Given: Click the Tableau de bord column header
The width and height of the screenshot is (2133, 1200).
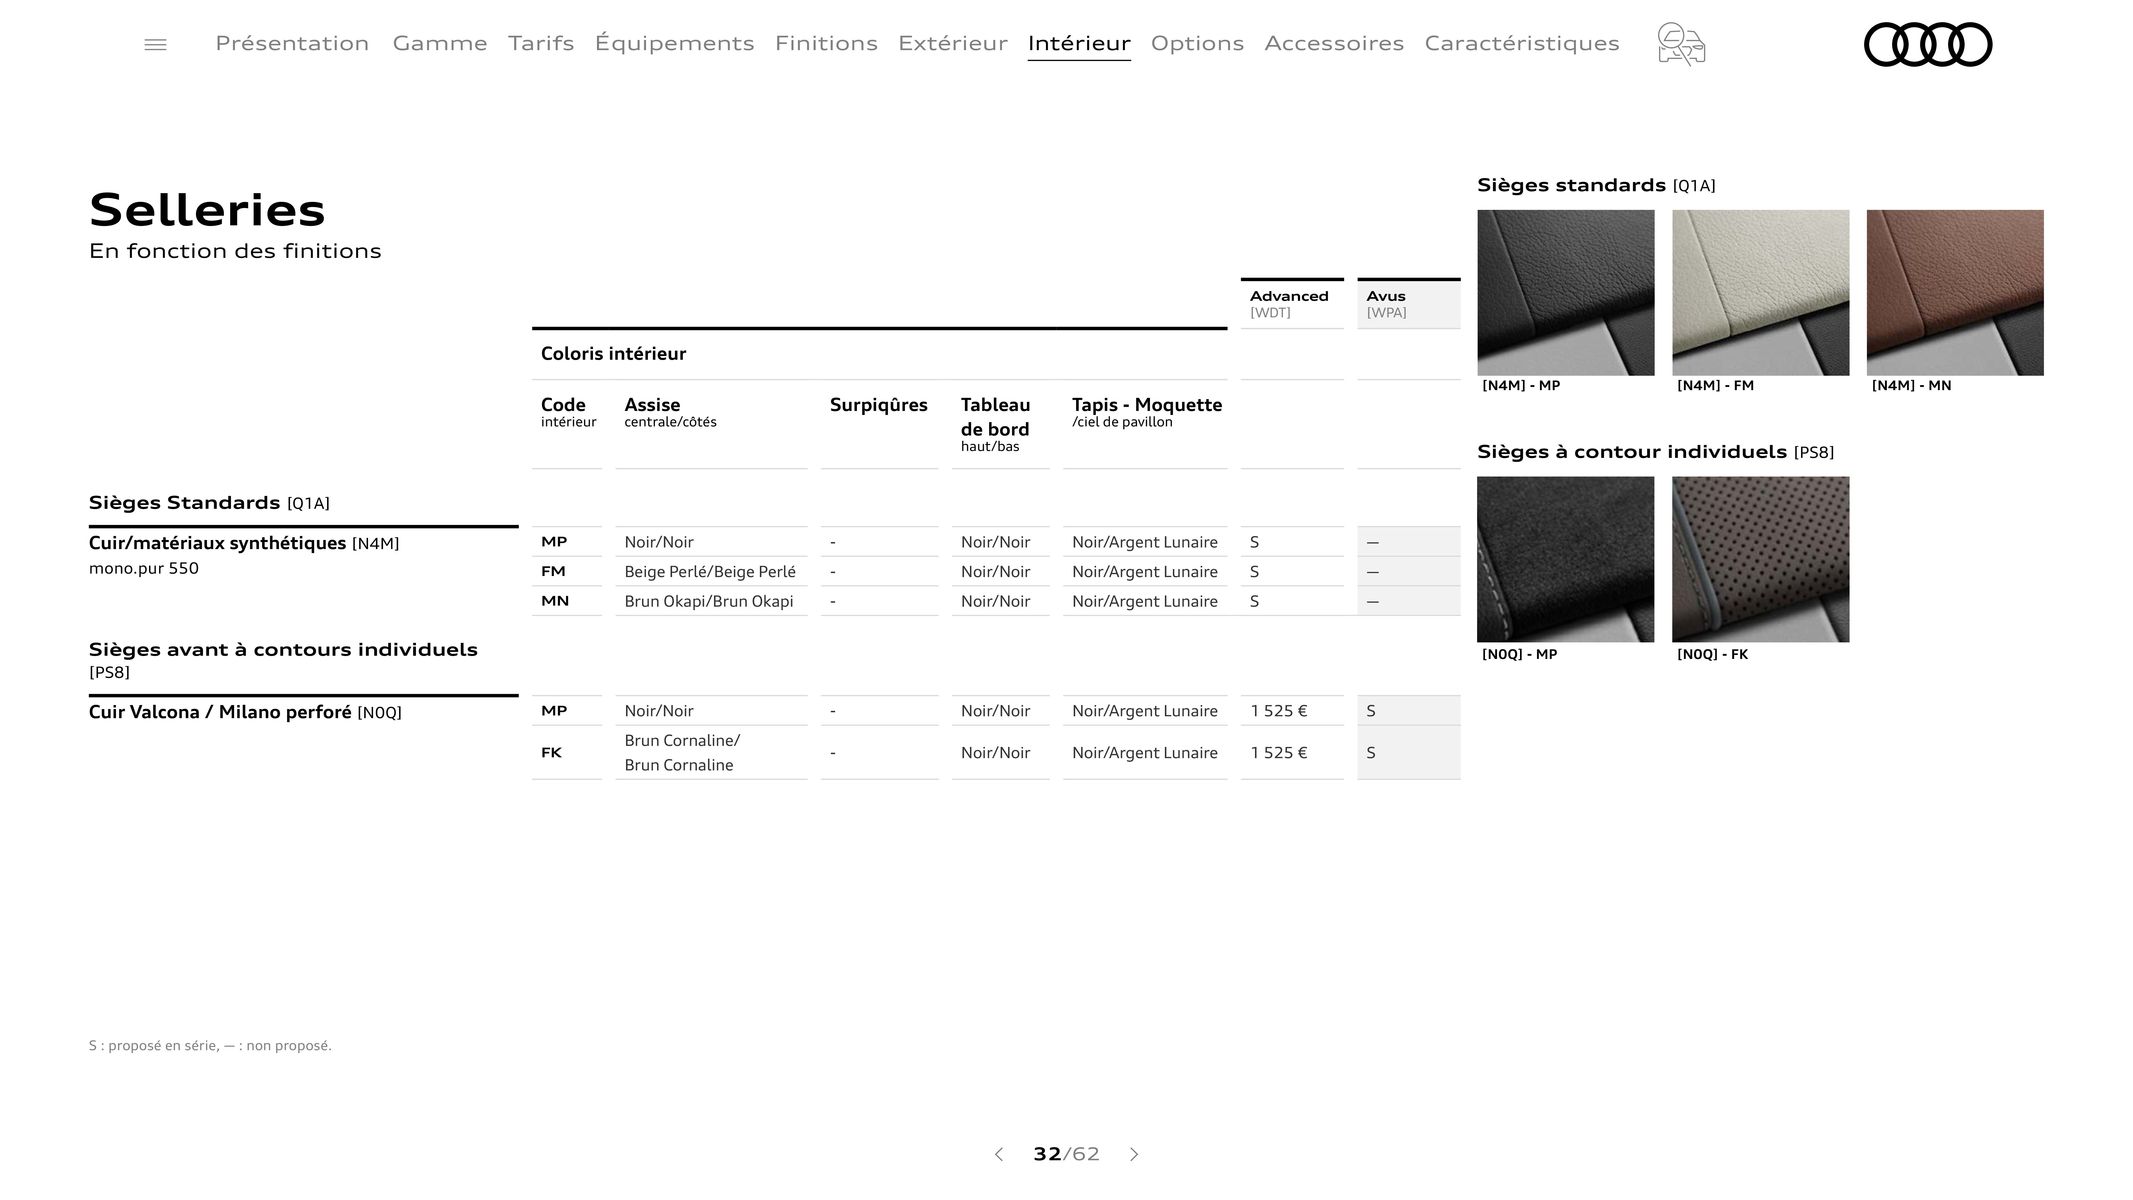Looking at the screenshot, I should pyautogui.click(x=995, y=424).
